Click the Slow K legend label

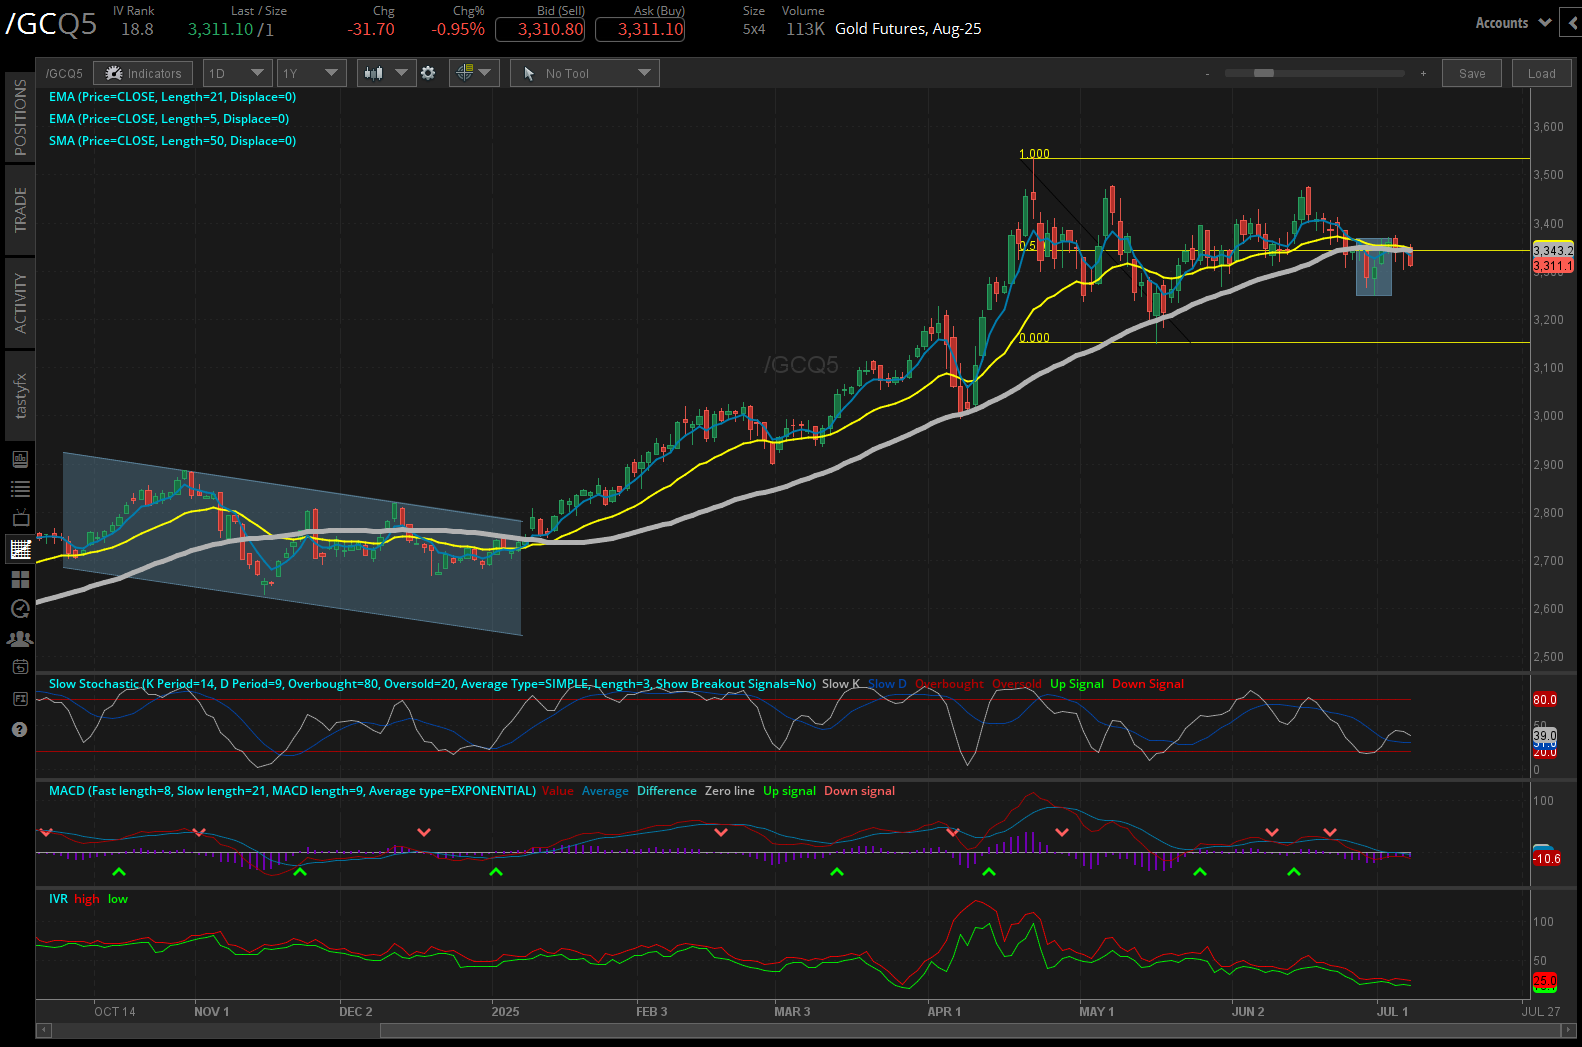[x=841, y=684]
